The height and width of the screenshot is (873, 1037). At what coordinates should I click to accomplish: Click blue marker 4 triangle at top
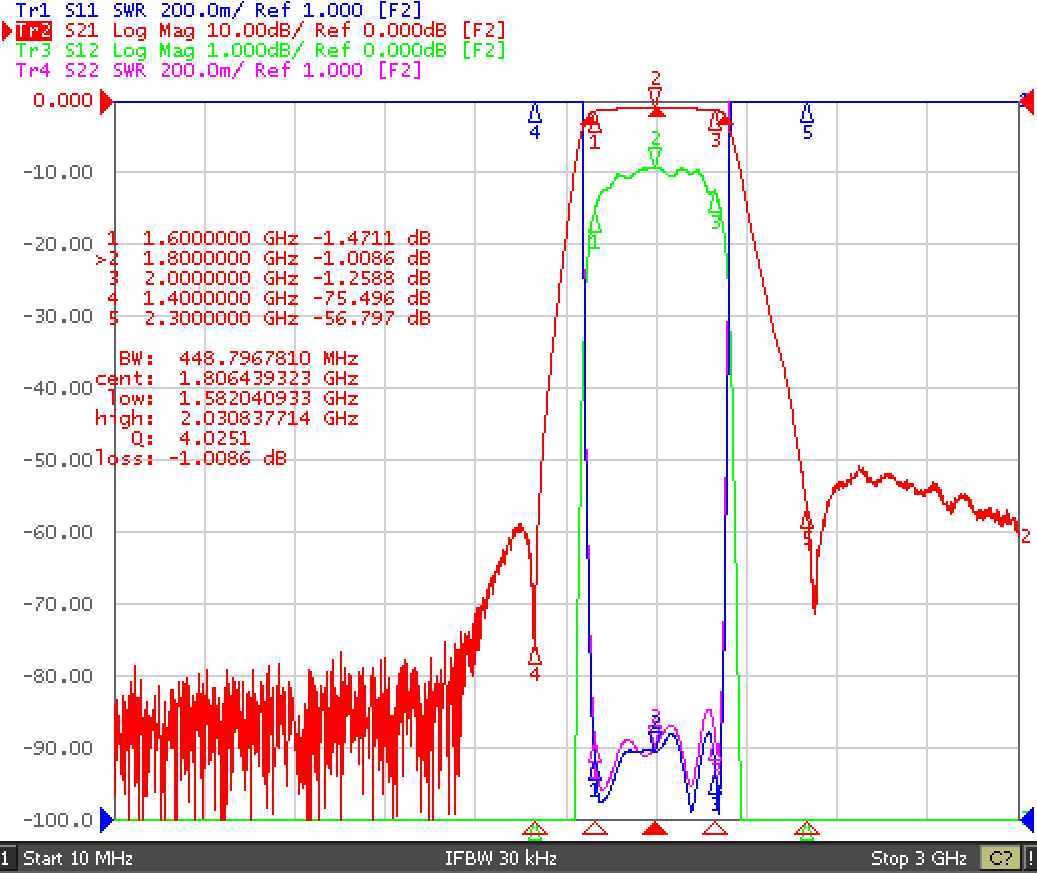pyautogui.click(x=535, y=115)
